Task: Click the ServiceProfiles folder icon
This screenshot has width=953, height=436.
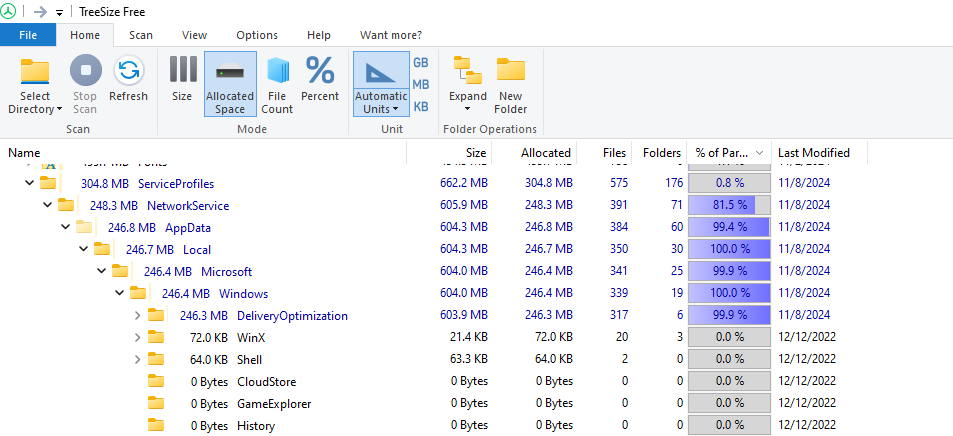Action: (48, 182)
